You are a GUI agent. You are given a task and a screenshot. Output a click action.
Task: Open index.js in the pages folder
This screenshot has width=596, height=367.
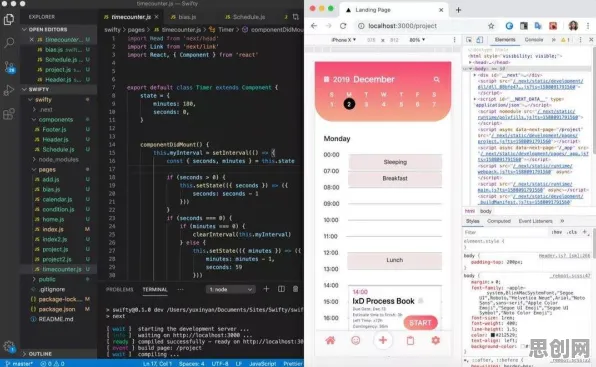[53, 229]
